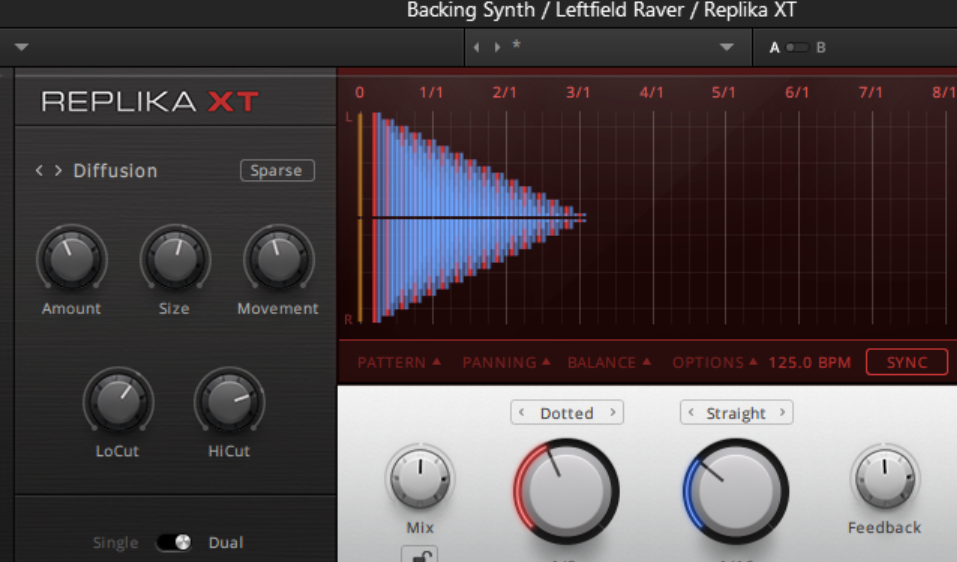
Task: Toggle the A/B comparison switch
Action: tap(797, 47)
